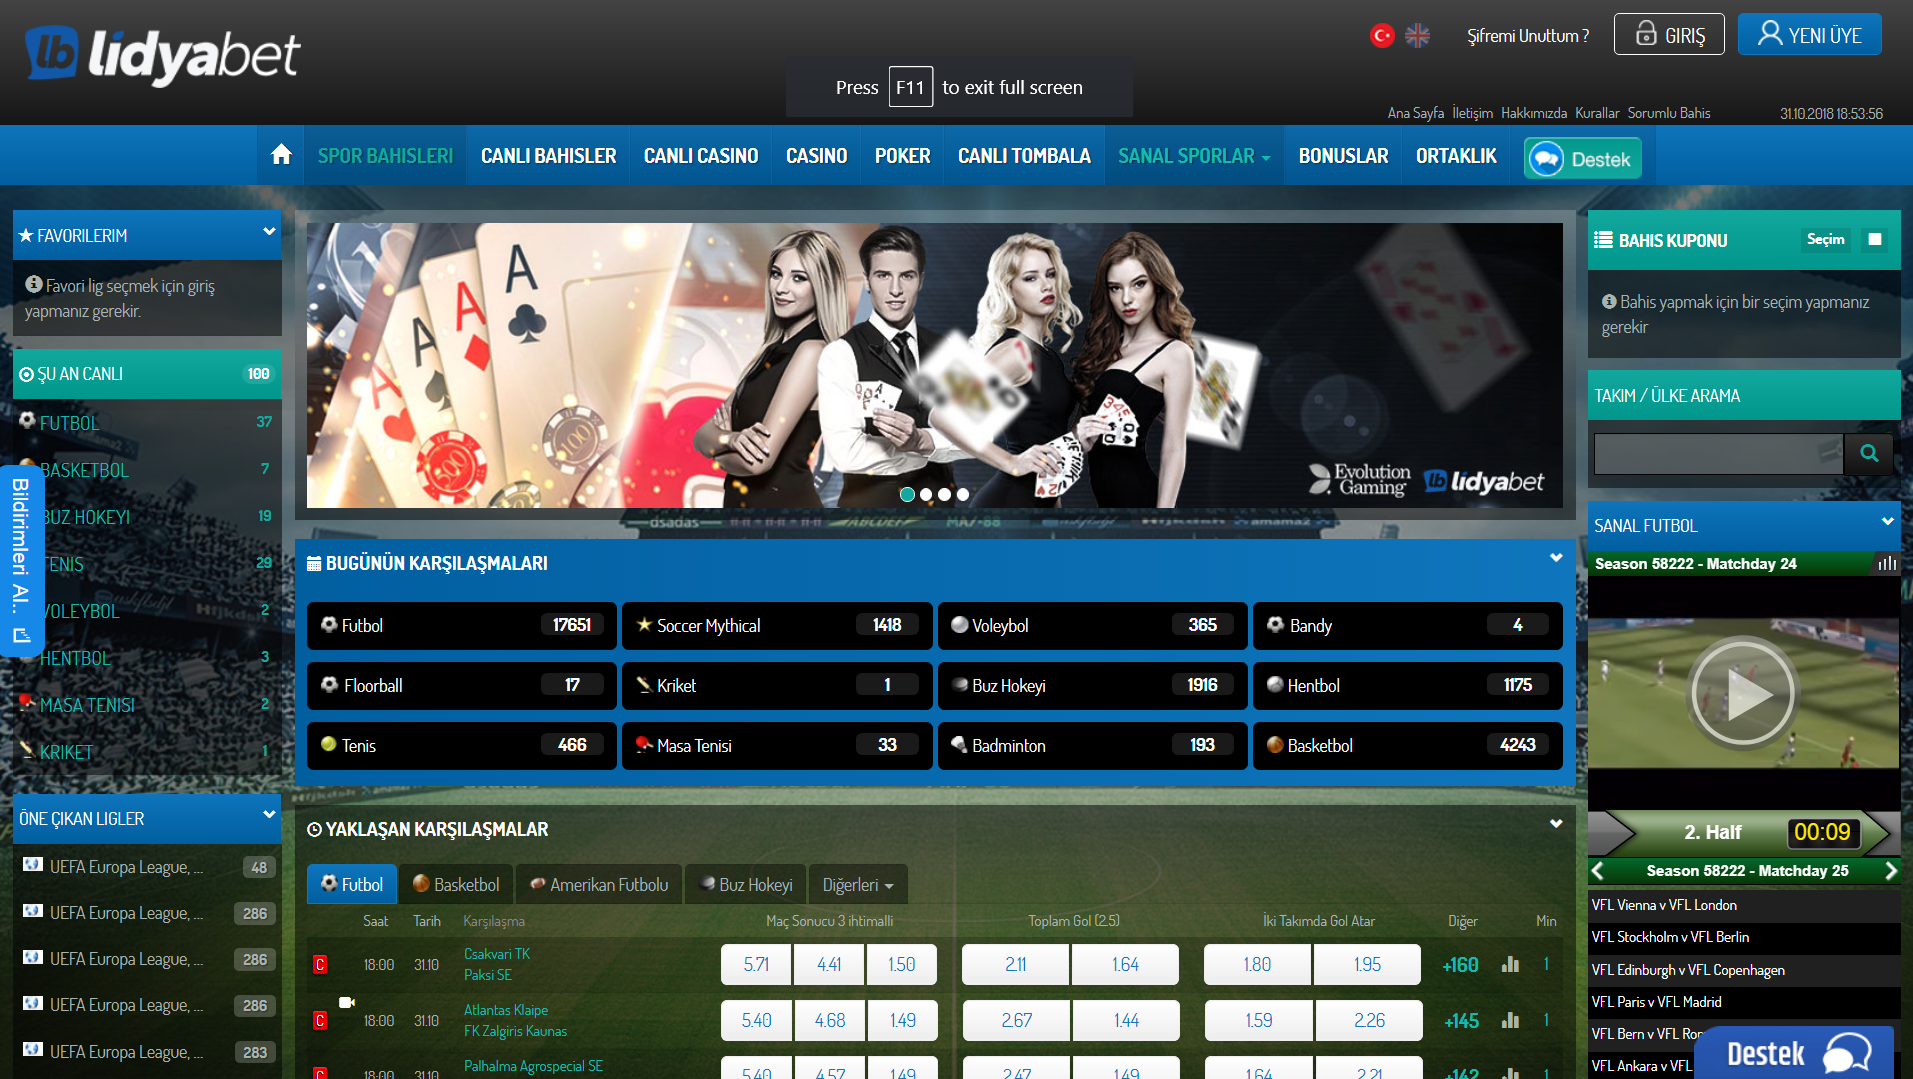This screenshot has width=1913, height=1079.
Task: Click the lidyabet logo
Action: click(x=163, y=55)
